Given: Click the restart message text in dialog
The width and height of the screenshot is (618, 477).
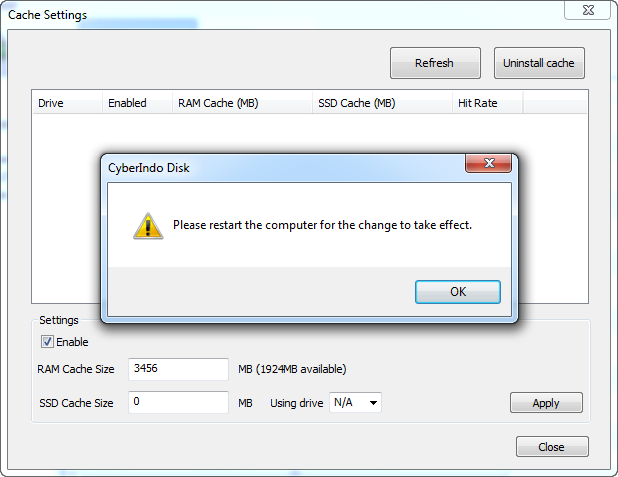Looking at the screenshot, I should (322, 225).
